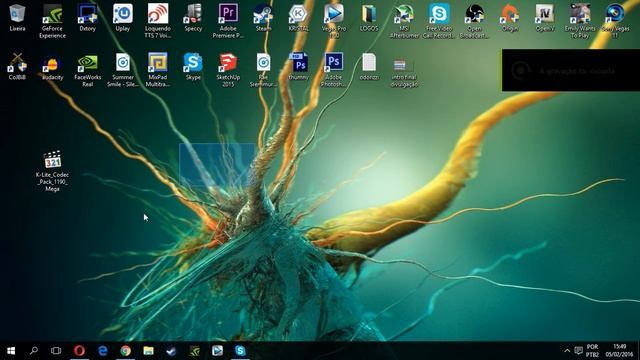
Task: Select the Rae Sremmurd audio file
Action: coord(263,70)
